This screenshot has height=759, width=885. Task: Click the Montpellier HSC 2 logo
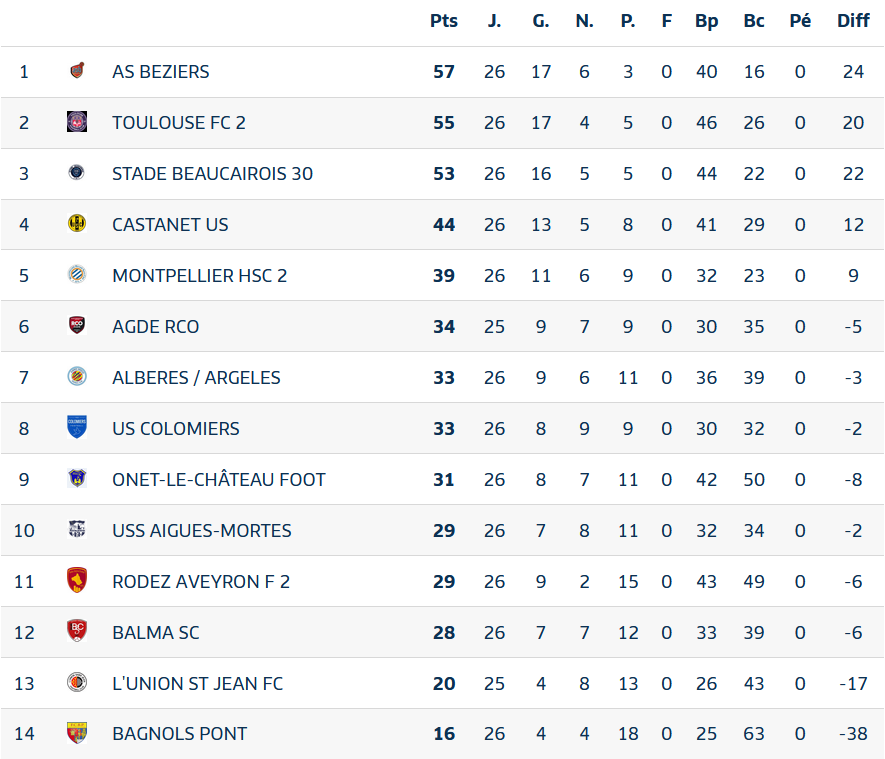(77, 275)
